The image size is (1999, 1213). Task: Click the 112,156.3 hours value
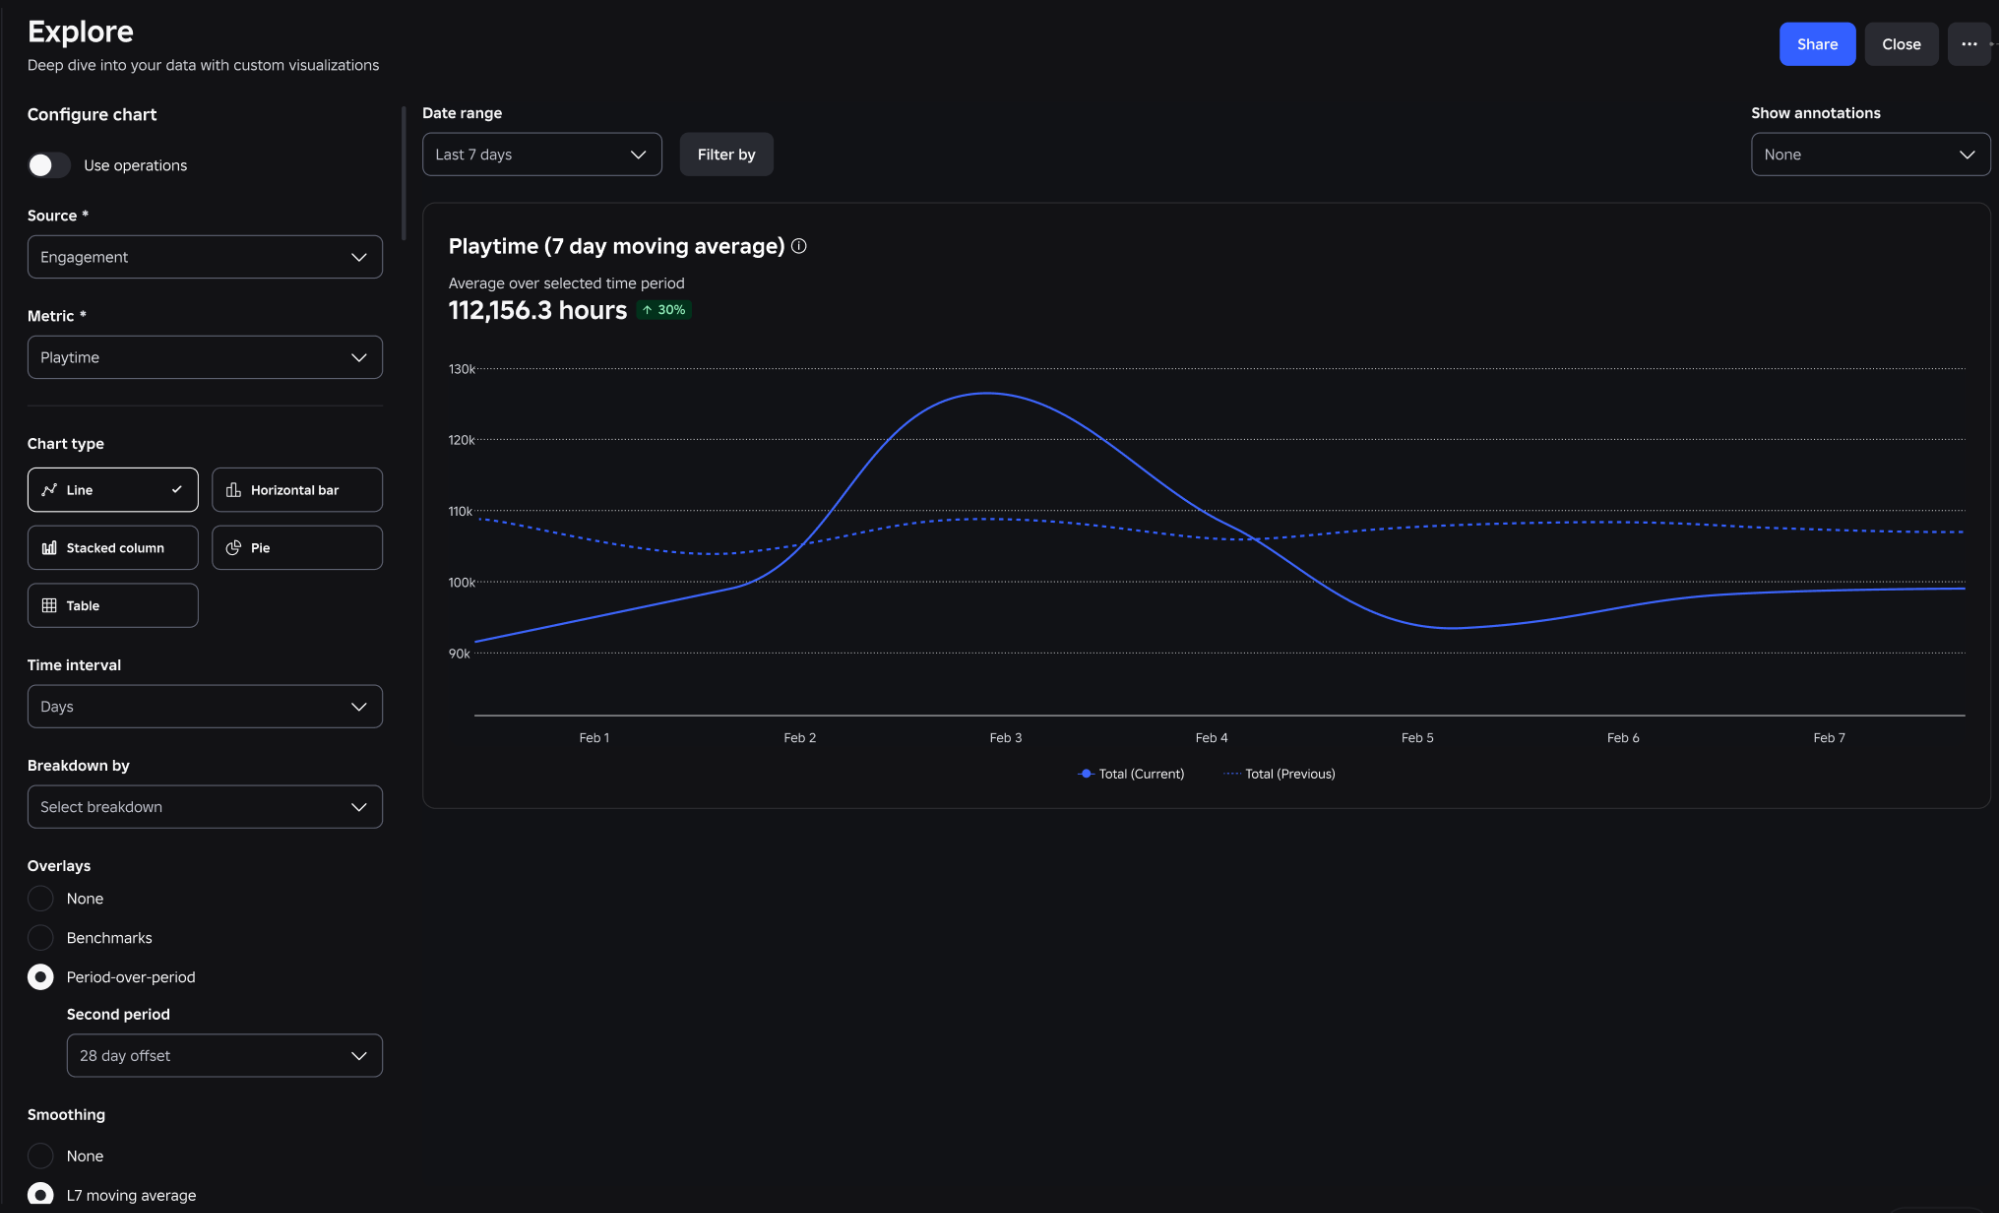click(538, 310)
